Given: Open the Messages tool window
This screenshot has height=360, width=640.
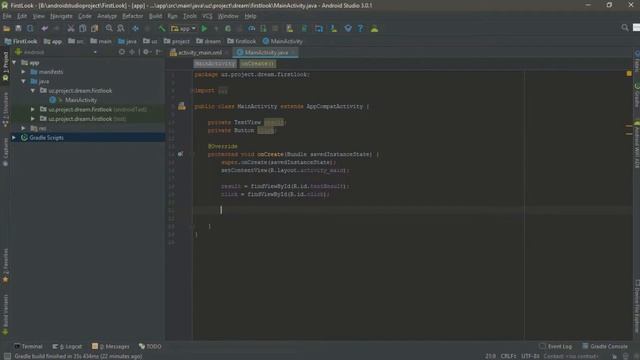Looking at the screenshot, I should (111, 346).
